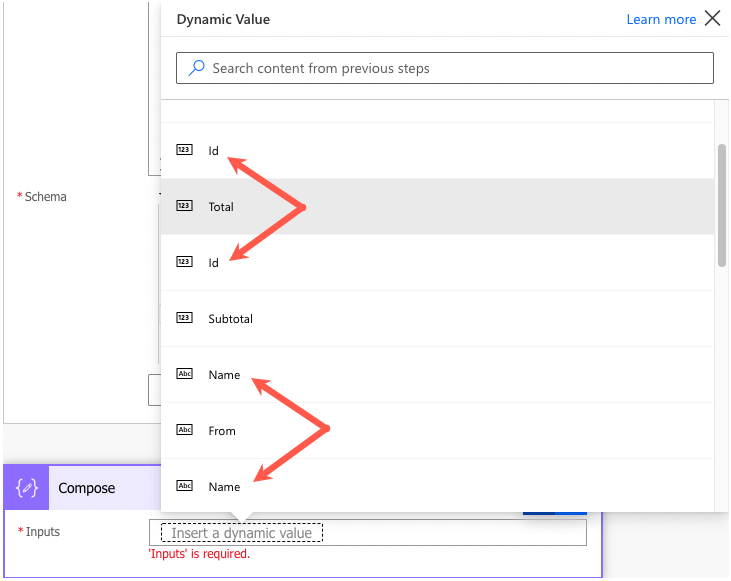
Task: Click the Abc icon of Name below From
Action: click(x=184, y=486)
